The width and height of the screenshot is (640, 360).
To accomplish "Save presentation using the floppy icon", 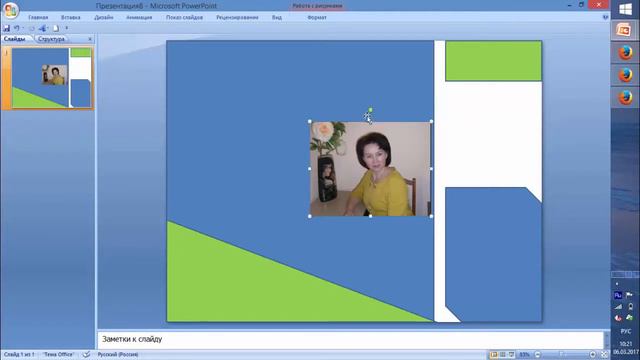I will pyautogui.click(x=7, y=28).
